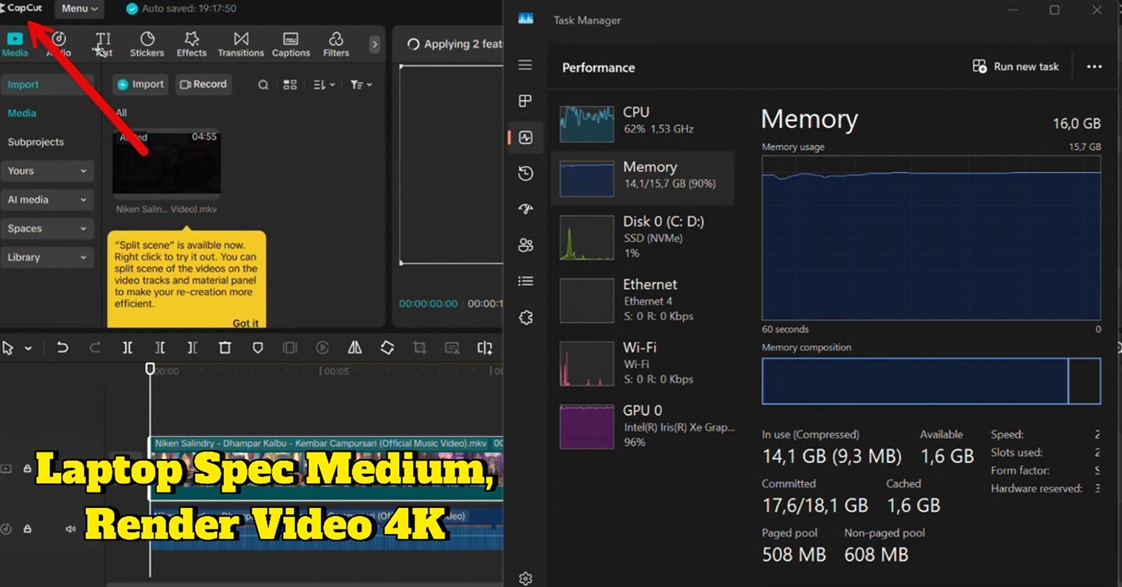Open the Filters panel in CapCut
Screen dimensions: 1122x587
tap(336, 44)
